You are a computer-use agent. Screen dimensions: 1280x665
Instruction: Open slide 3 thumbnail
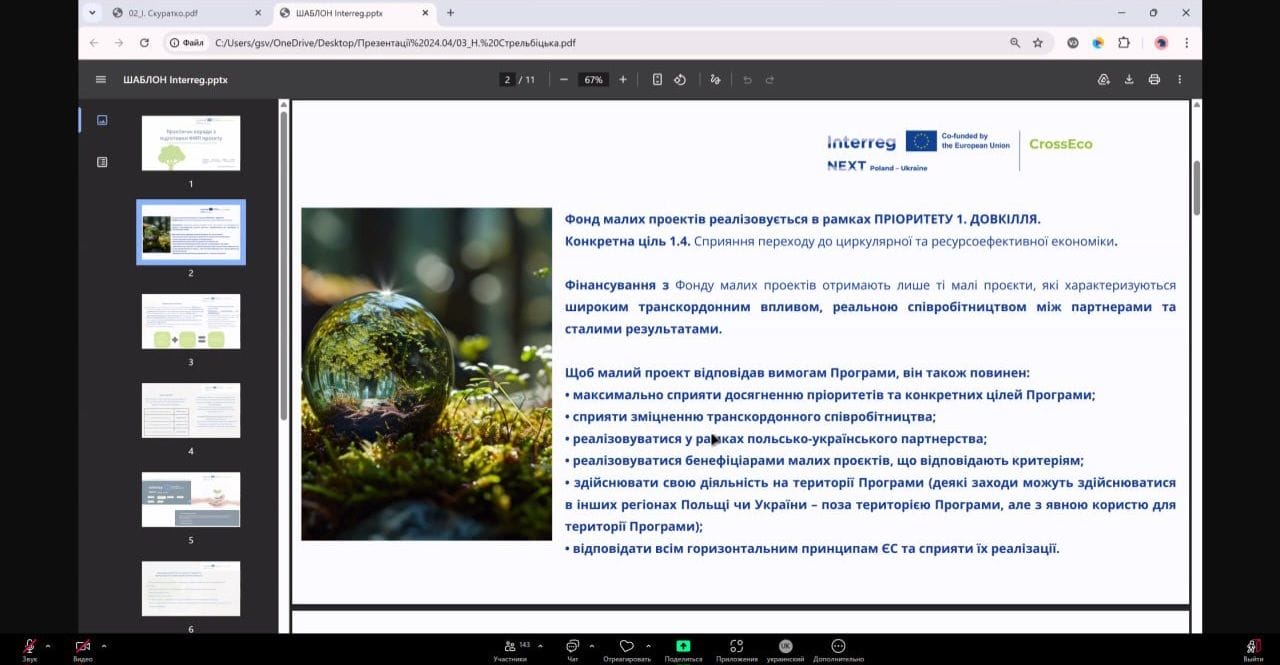pyautogui.click(x=191, y=321)
